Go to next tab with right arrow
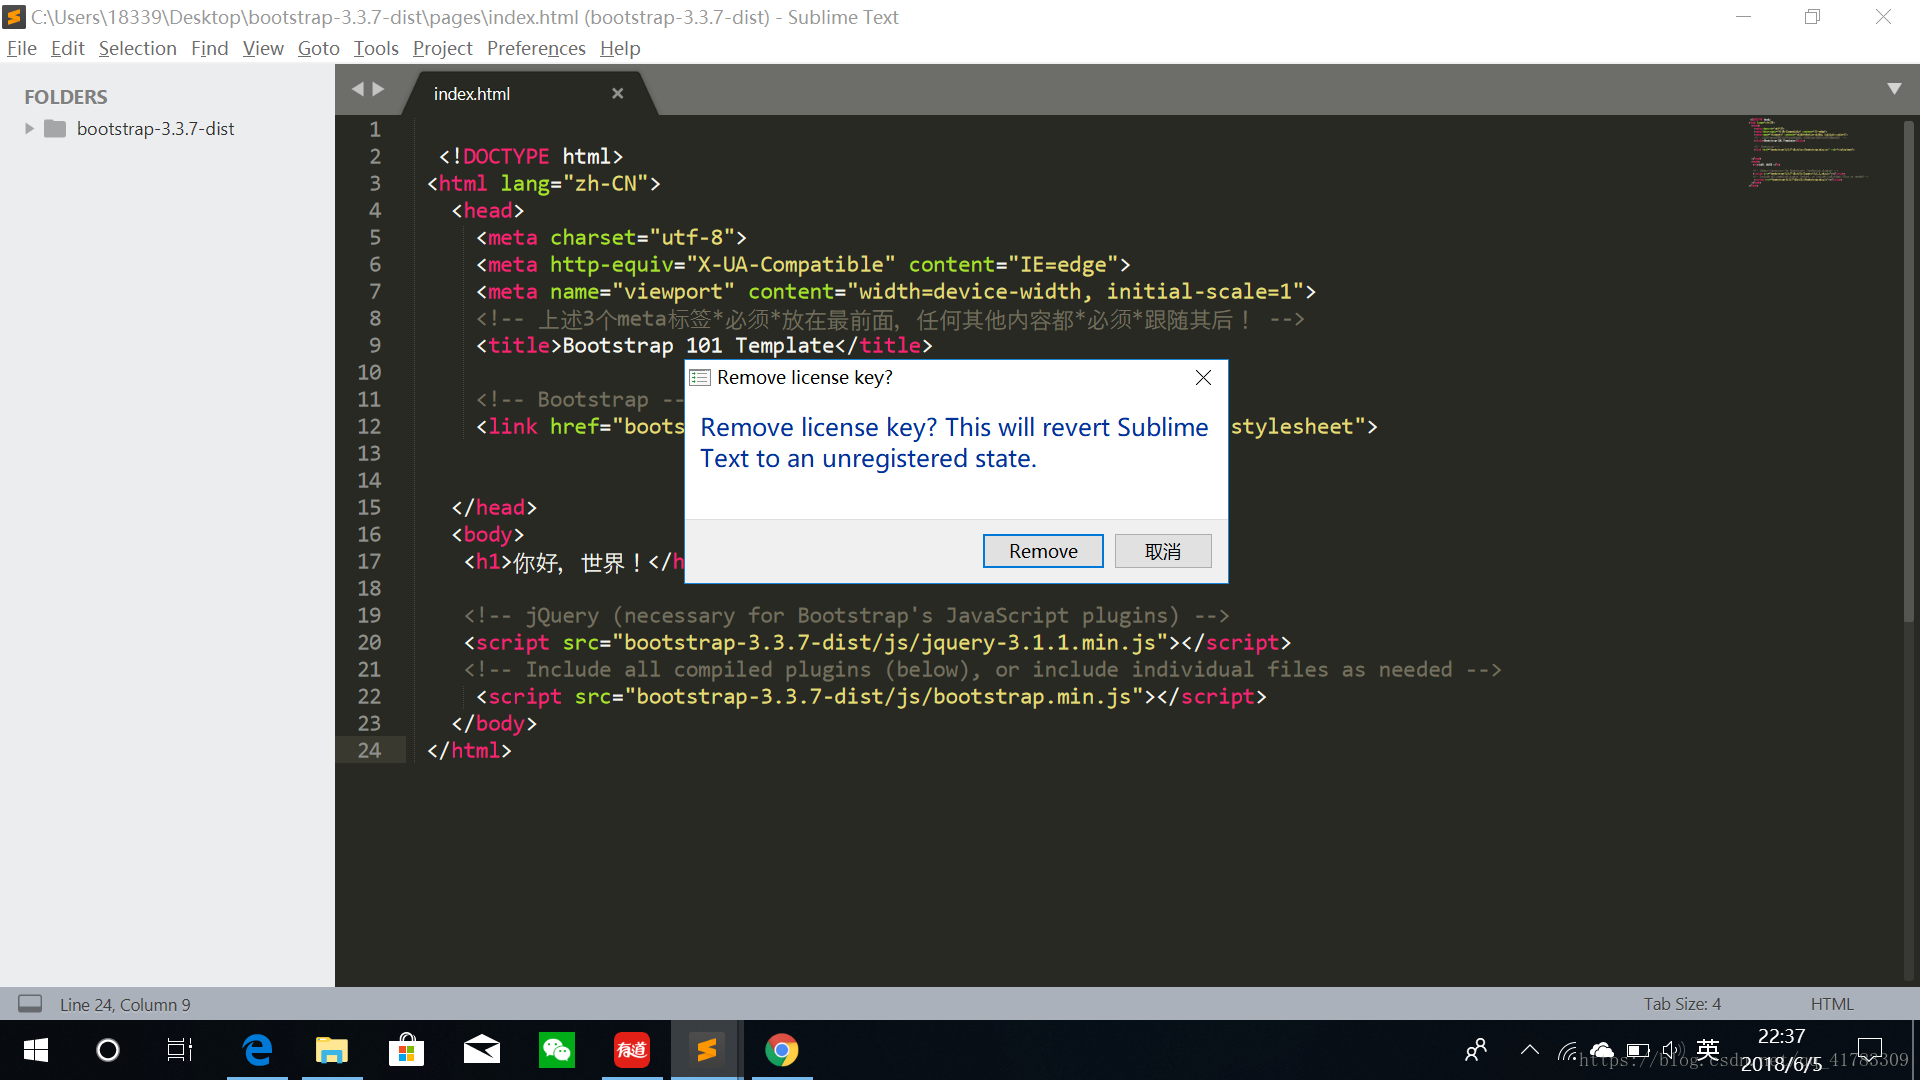Screen dimensions: 1920x1080 coord(378,89)
